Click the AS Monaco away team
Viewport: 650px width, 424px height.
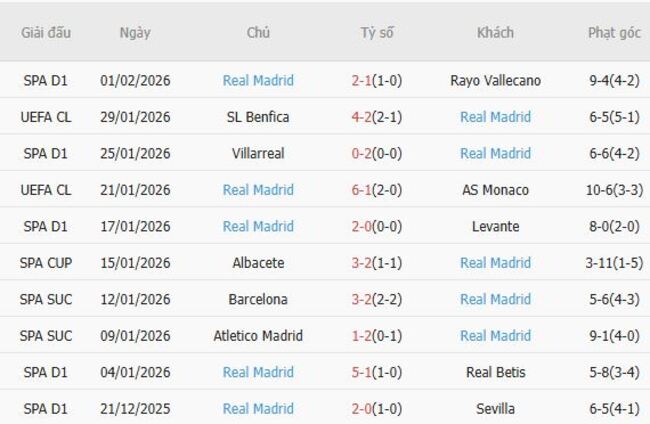coord(495,190)
